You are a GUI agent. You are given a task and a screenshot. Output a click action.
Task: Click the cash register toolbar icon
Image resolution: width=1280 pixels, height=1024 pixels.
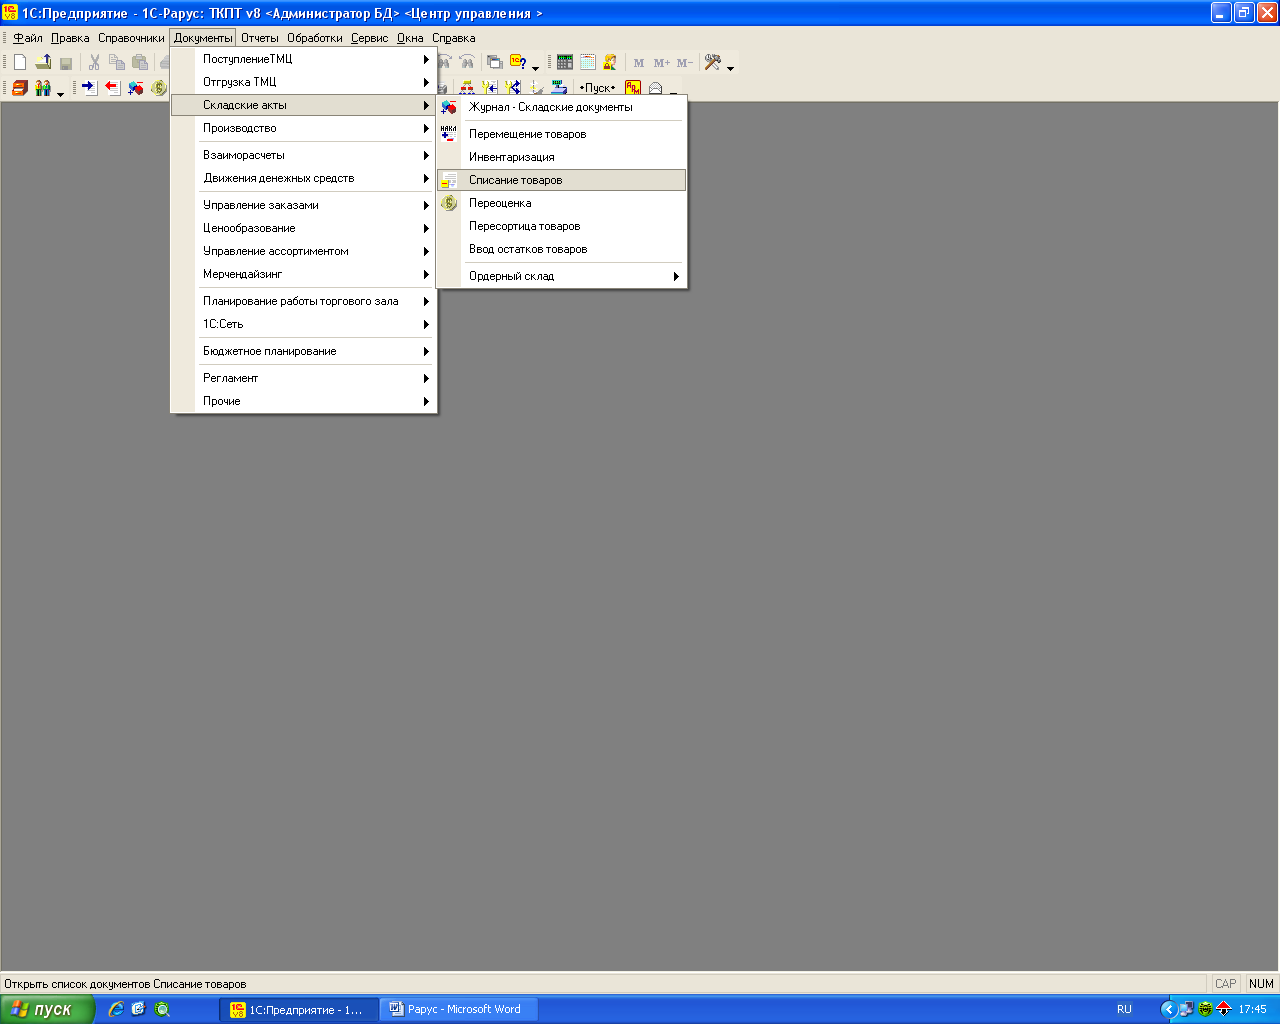(560, 88)
